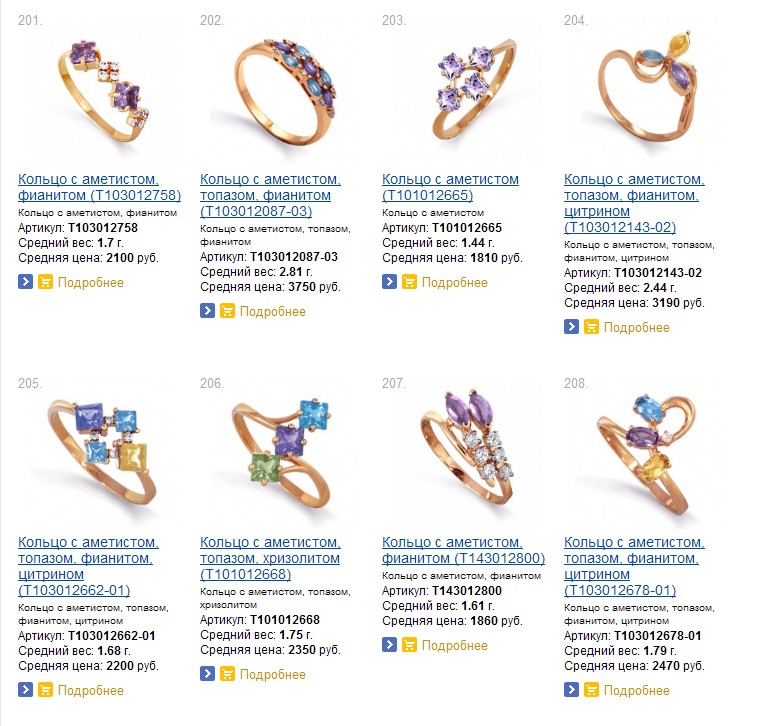Click Подробнее for ring T103012678-01
Screen dimensions: 773x726
[x=636, y=690]
